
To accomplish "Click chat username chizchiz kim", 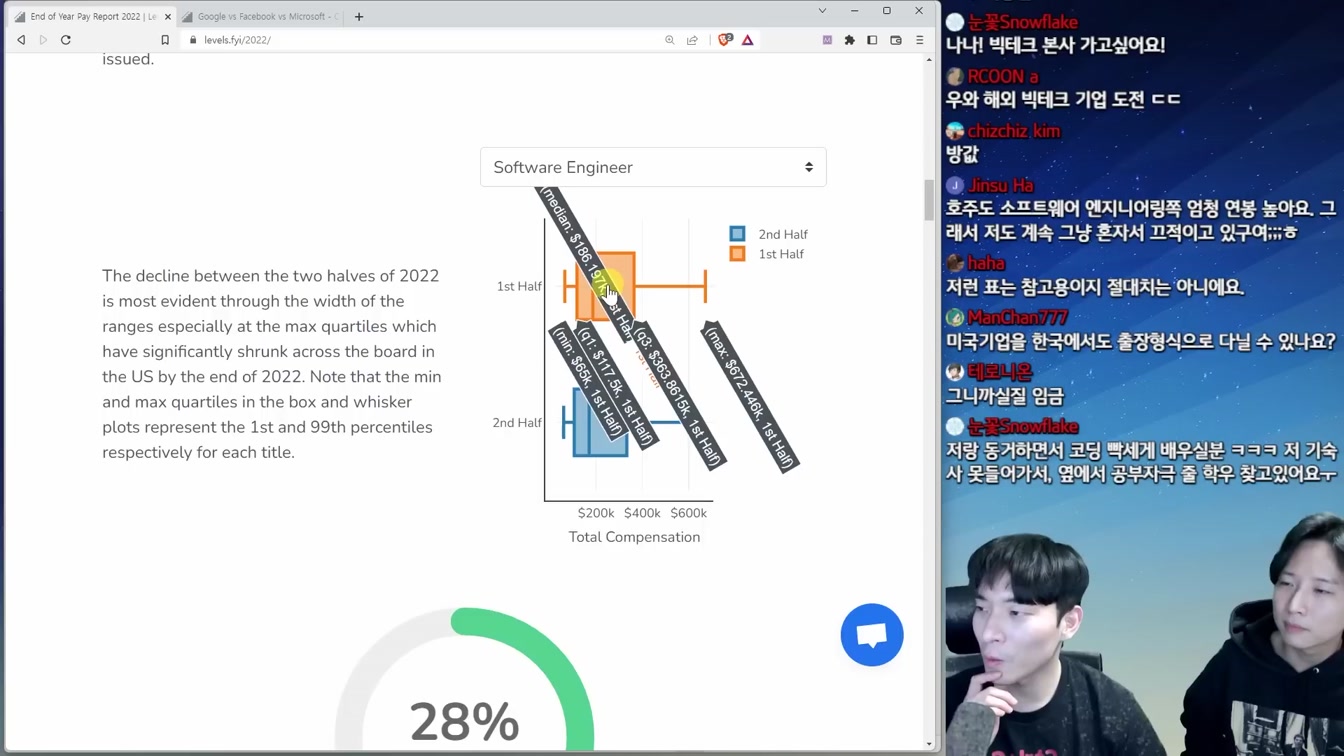I will coord(1014,131).
